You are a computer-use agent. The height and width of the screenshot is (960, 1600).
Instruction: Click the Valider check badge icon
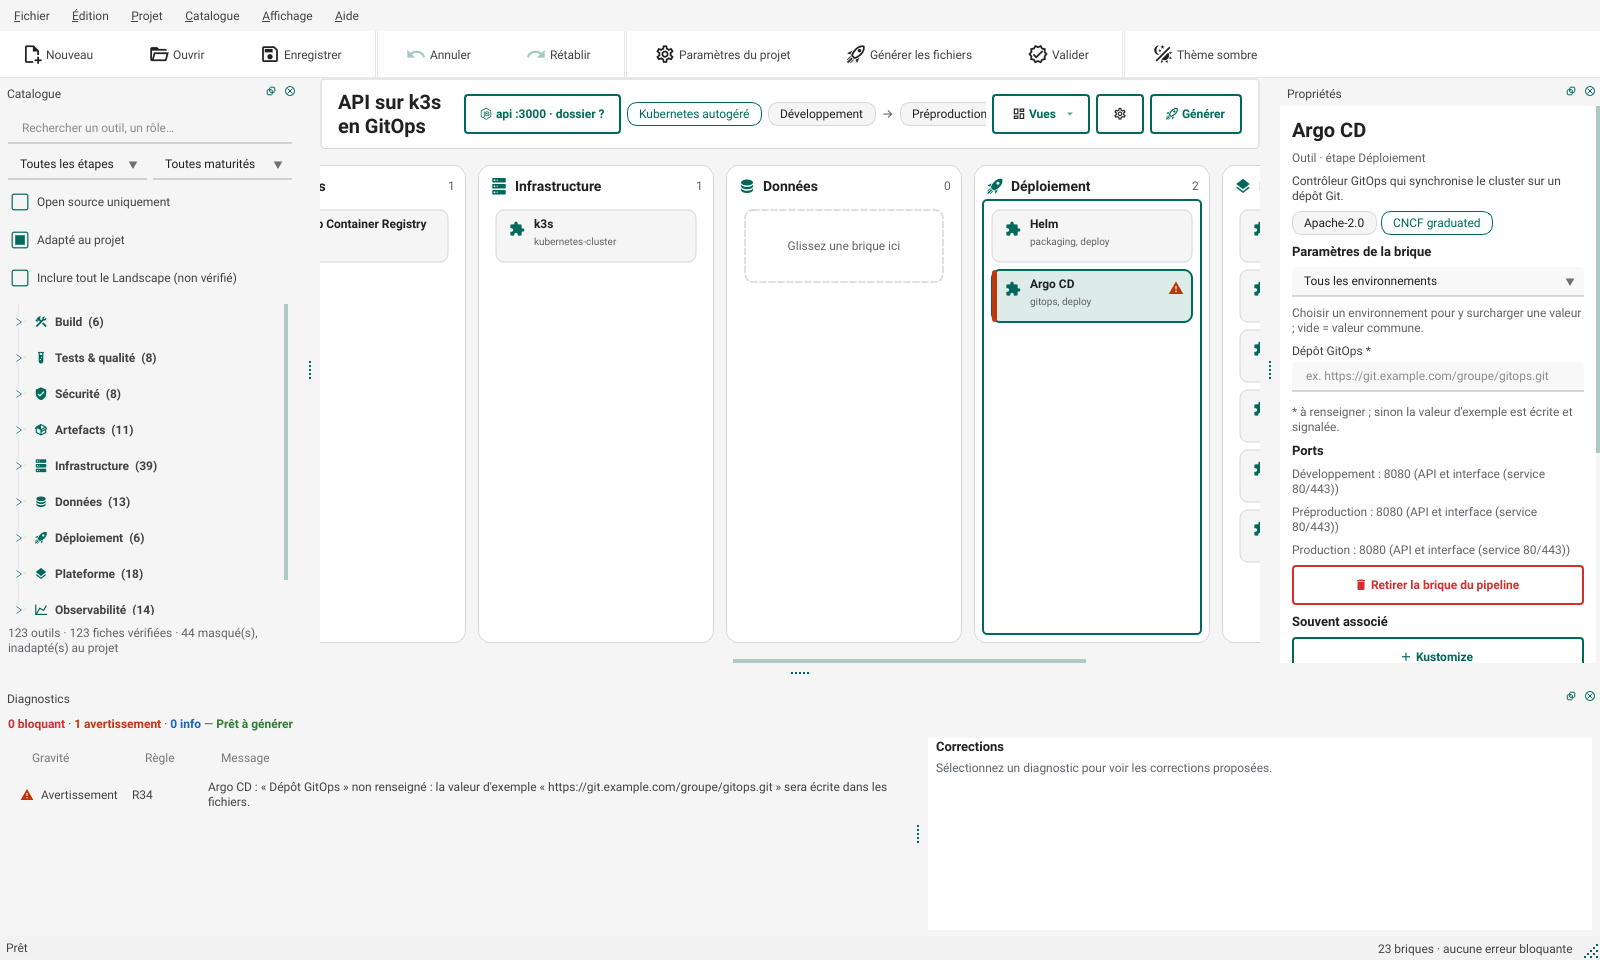pyautogui.click(x=1038, y=54)
